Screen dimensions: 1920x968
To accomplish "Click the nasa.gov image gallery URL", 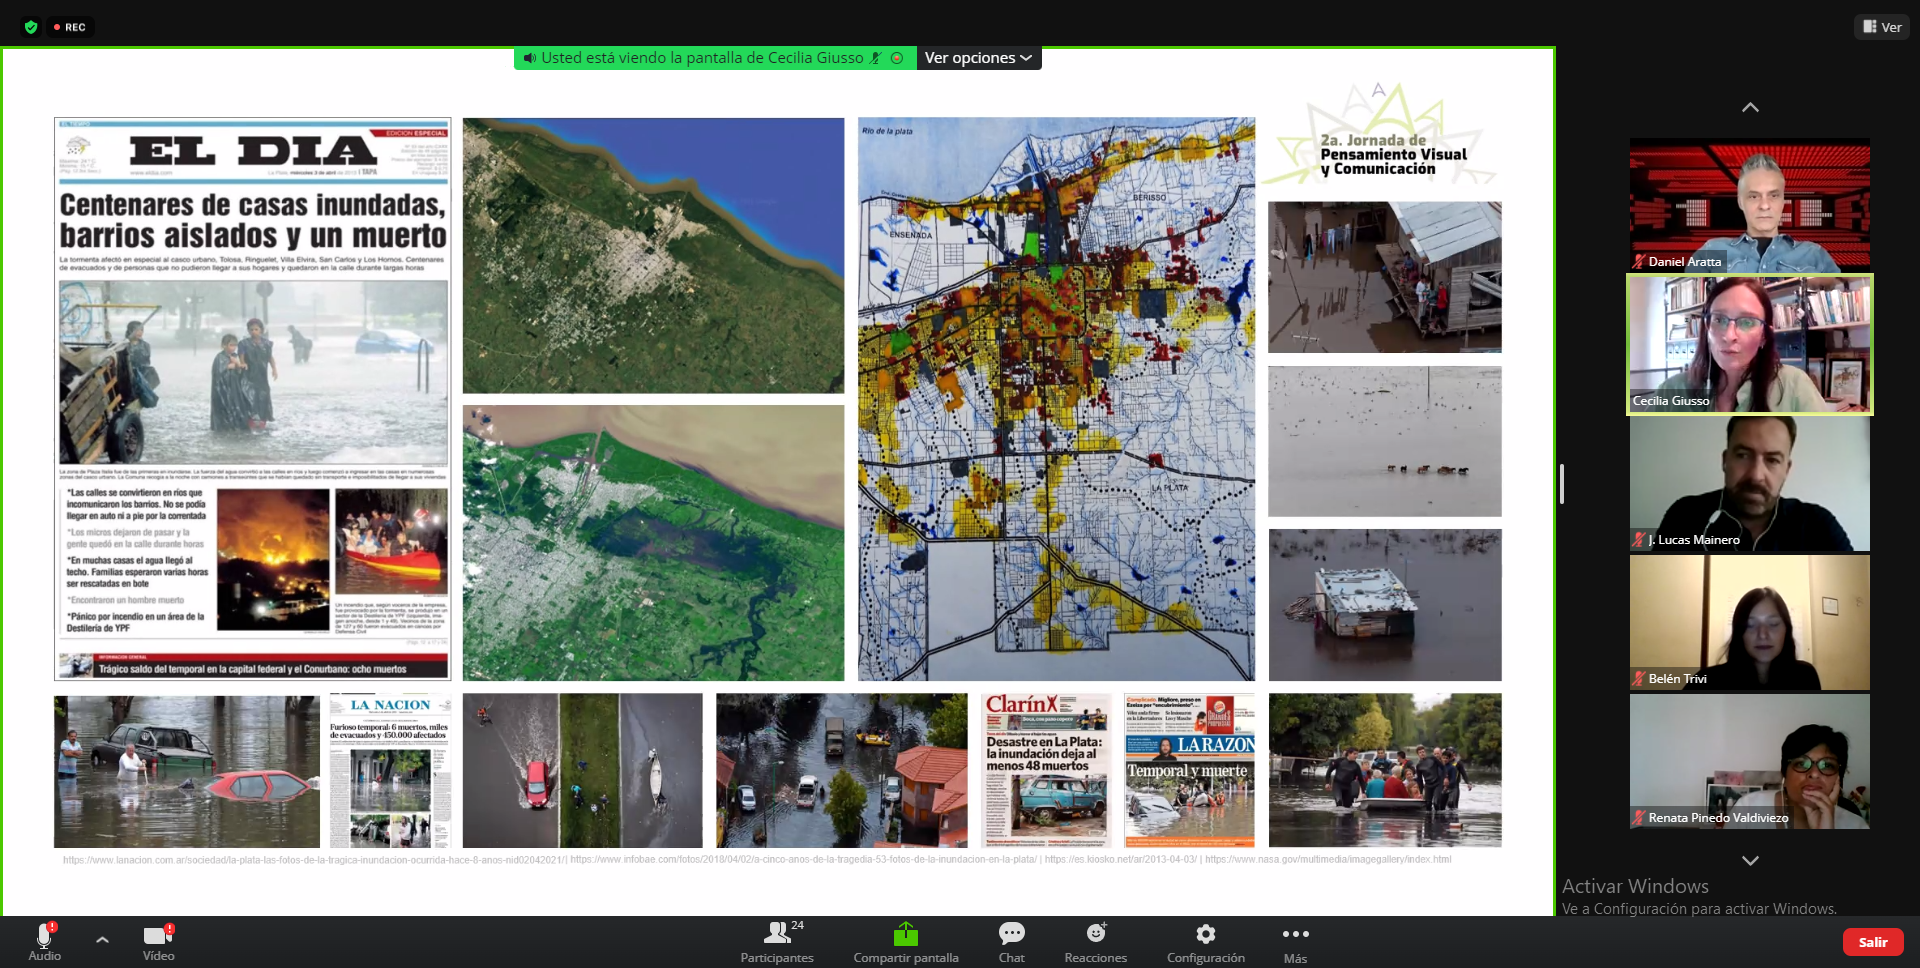I will pyautogui.click(x=1328, y=859).
